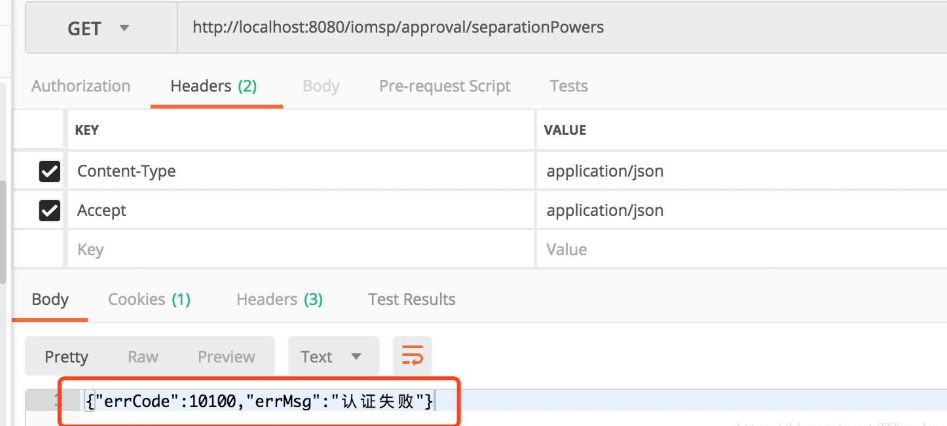Viewport: 947px width, 426px height.
Task: Open the GET method dropdown
Action: (x=98, y=28)
